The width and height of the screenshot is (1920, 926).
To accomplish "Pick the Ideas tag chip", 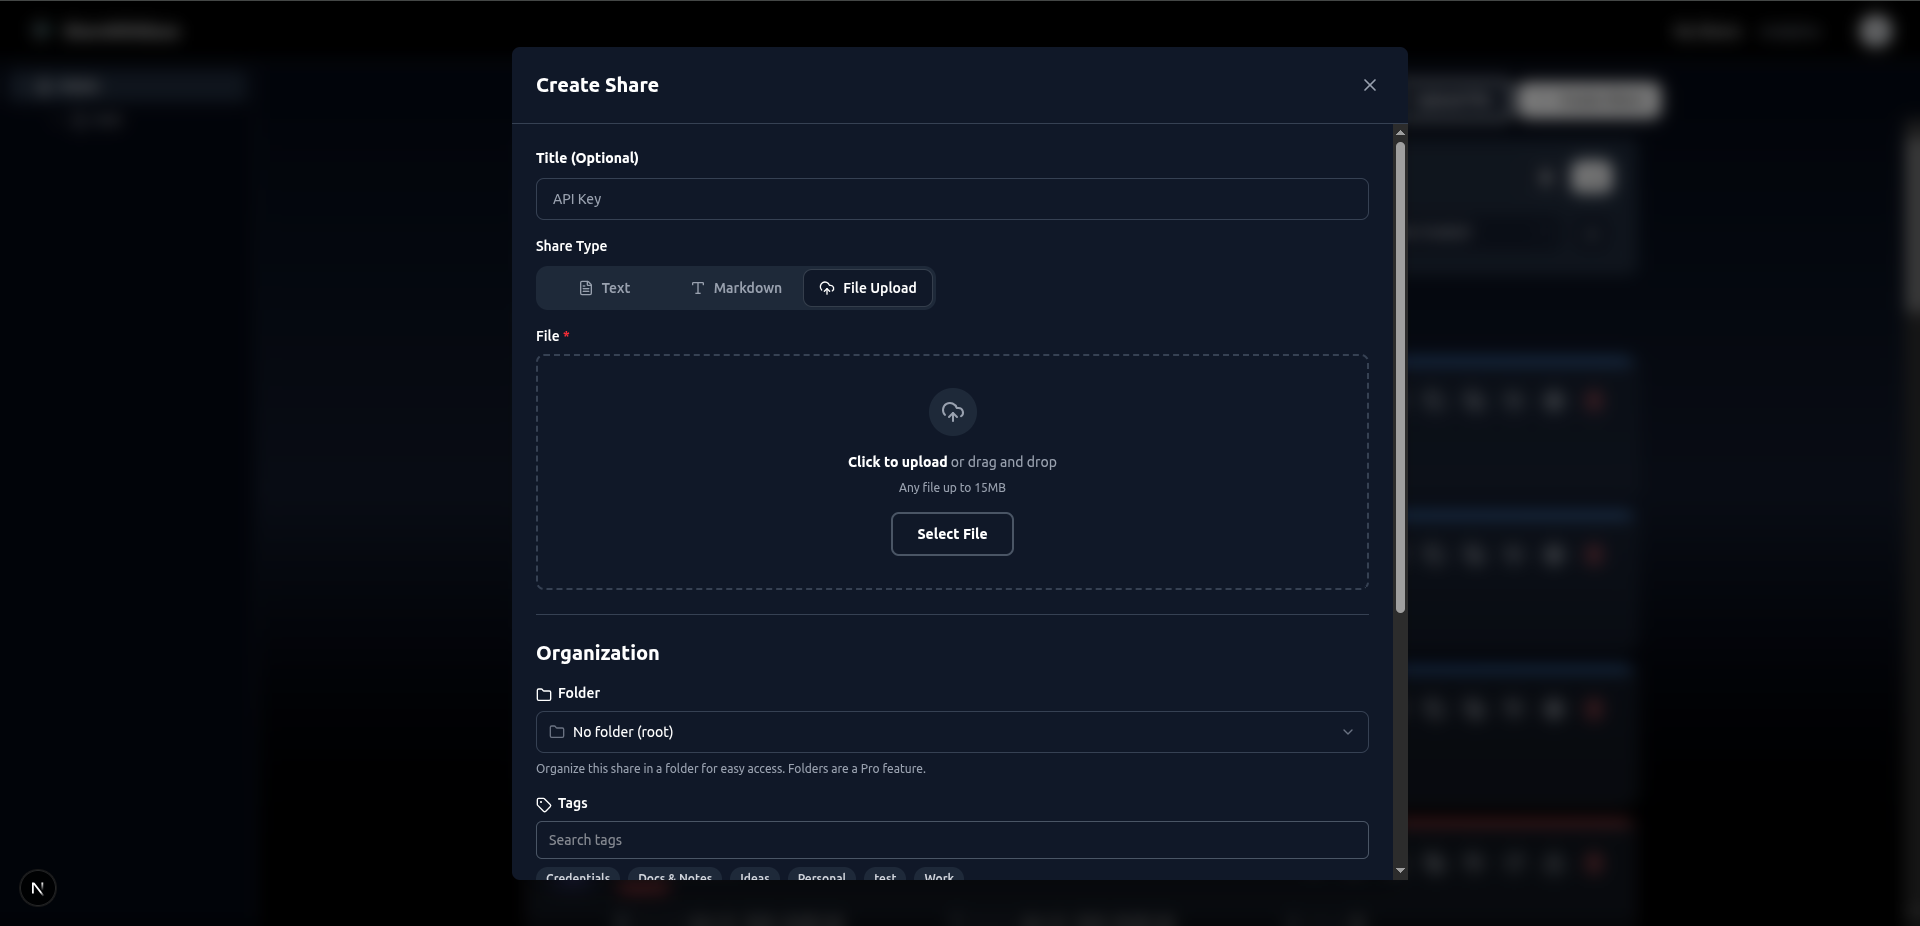I will coord(755,875).
